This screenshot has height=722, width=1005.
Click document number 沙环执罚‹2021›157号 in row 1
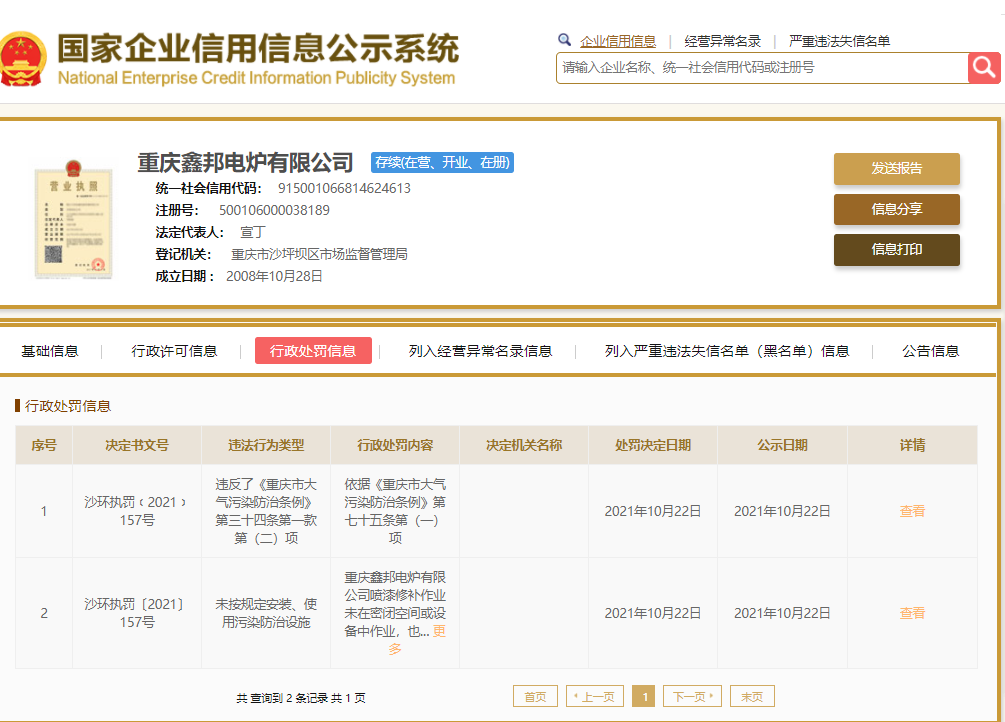tap(137, 511)
